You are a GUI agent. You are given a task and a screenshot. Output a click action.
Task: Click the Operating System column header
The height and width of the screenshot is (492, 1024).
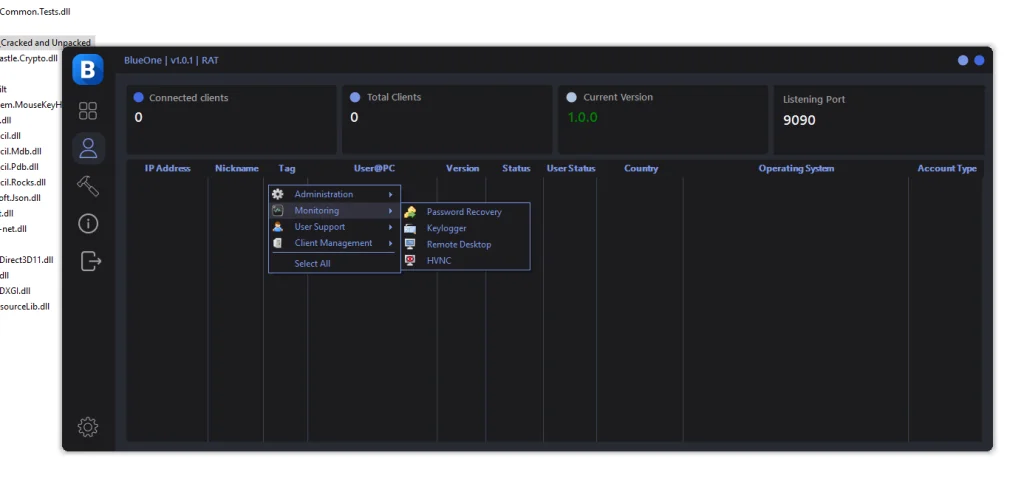tap(796, 169)
